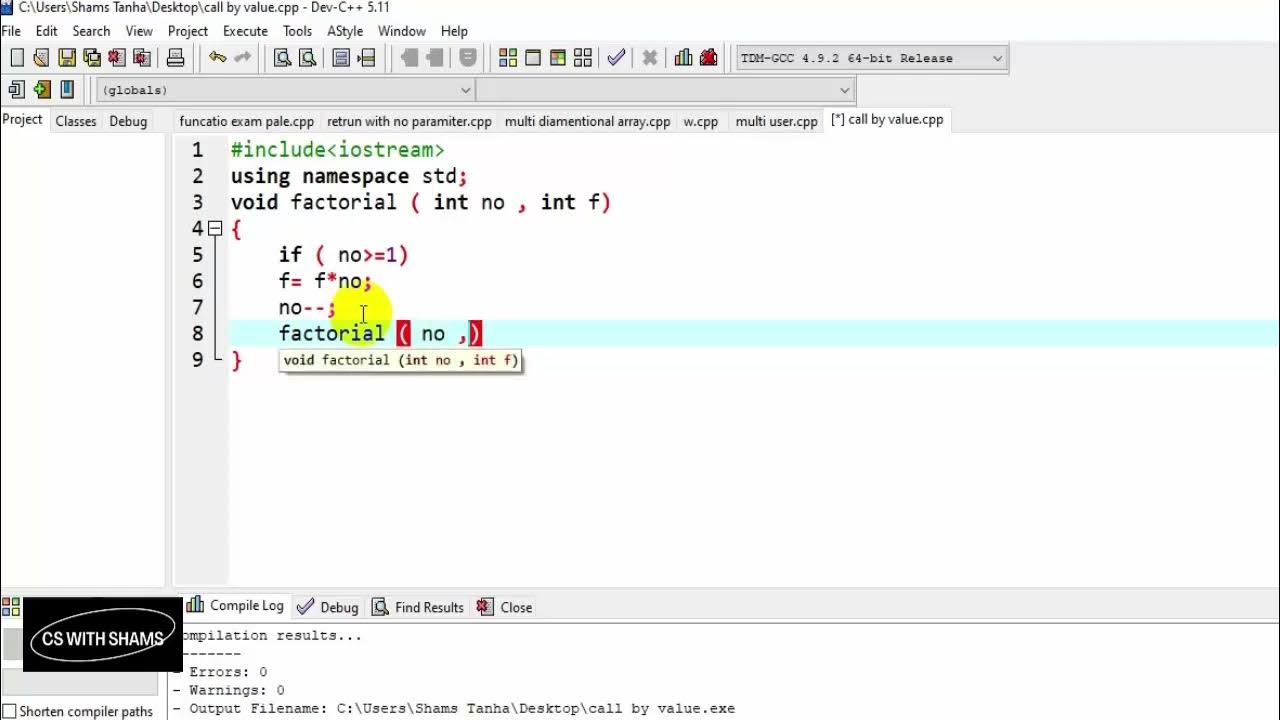
Task: Open the Help menu
Action: [x=454, y=31]
